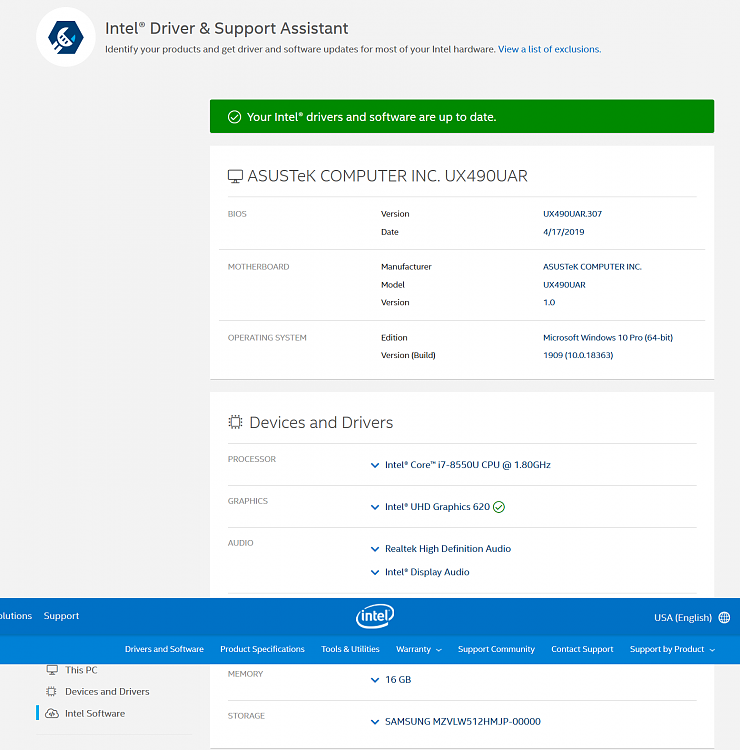This screenshot has width=740, height=750.
Task: Click the green checkmark beside UHD Graphics 620
Action: click(499, 507)
